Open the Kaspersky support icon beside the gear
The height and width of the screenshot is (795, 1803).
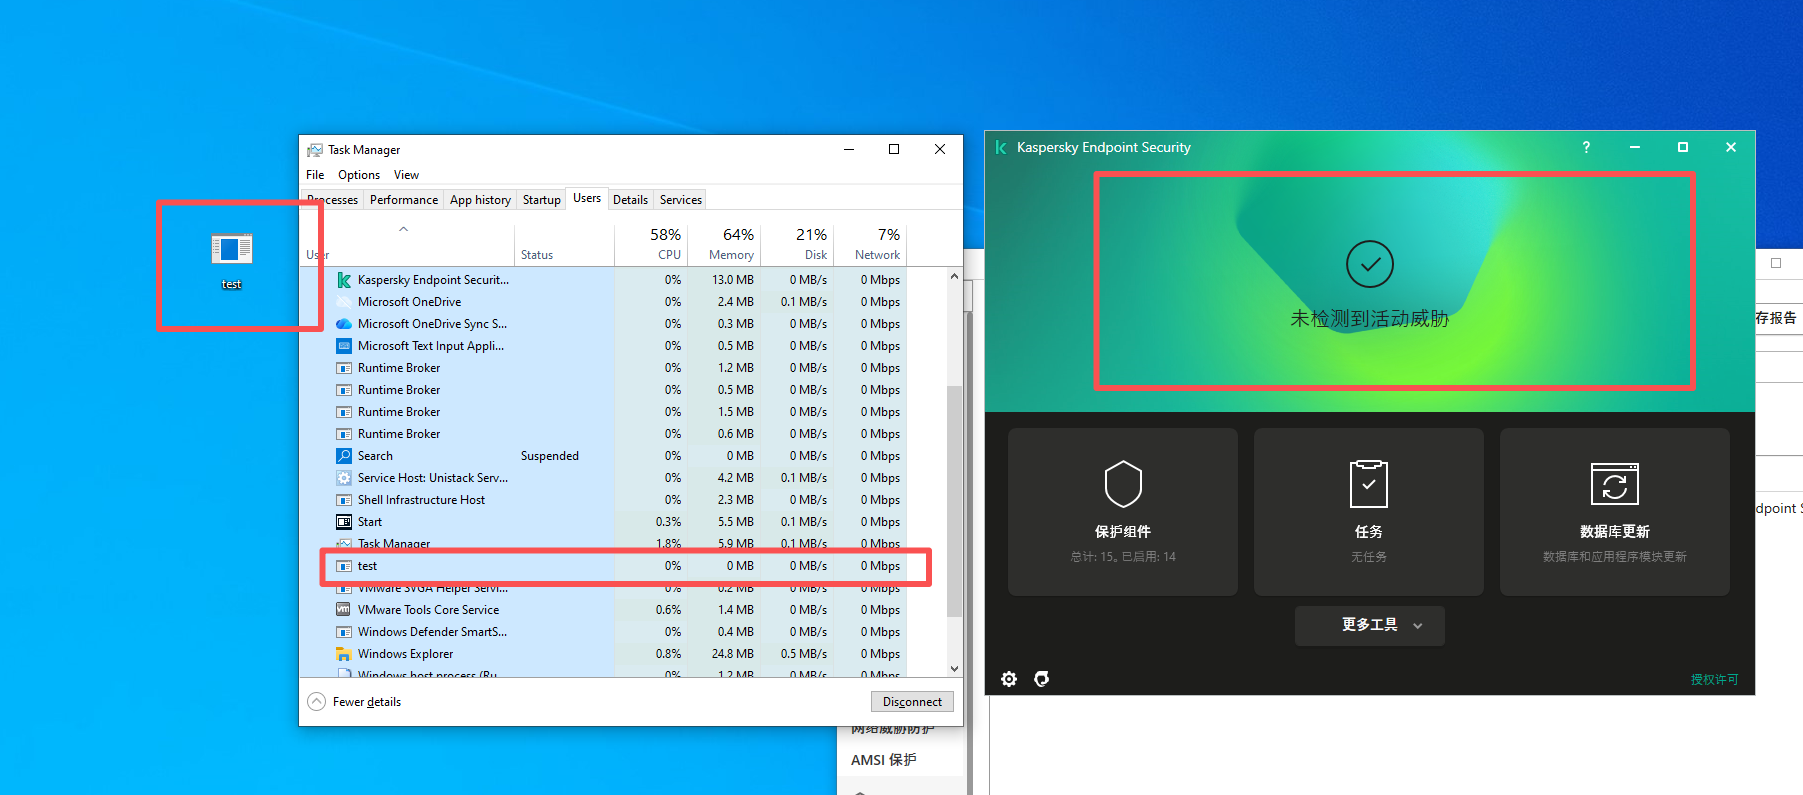pos(1042,679)
